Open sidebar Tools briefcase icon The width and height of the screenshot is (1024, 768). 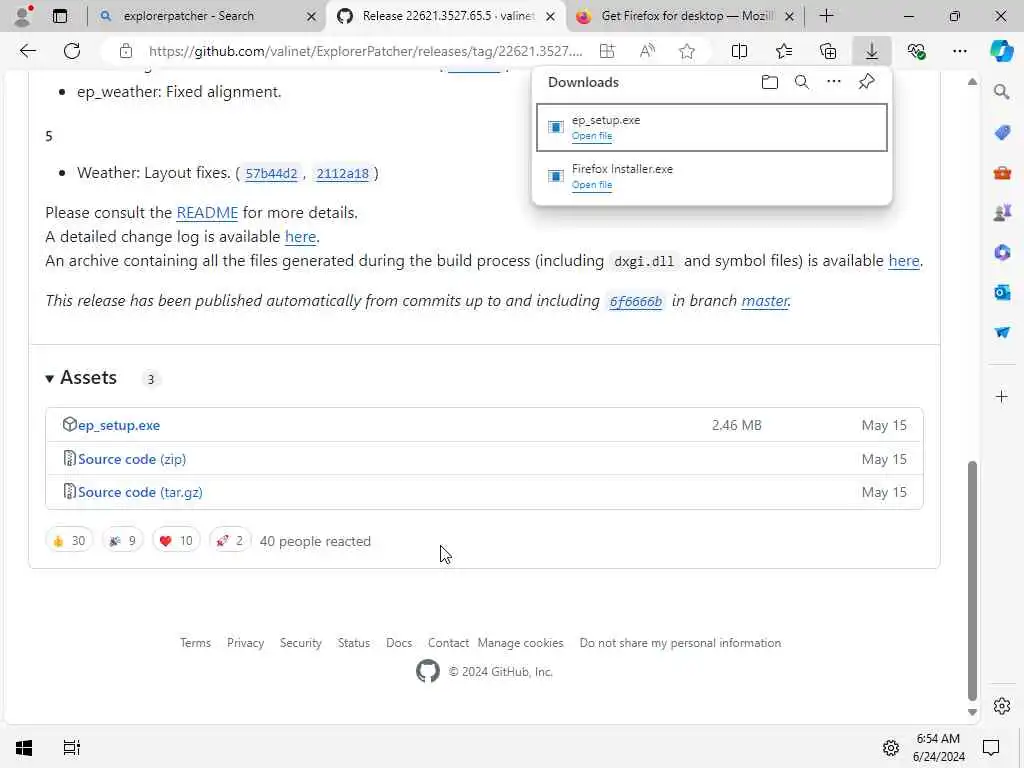coord(1002,173)
